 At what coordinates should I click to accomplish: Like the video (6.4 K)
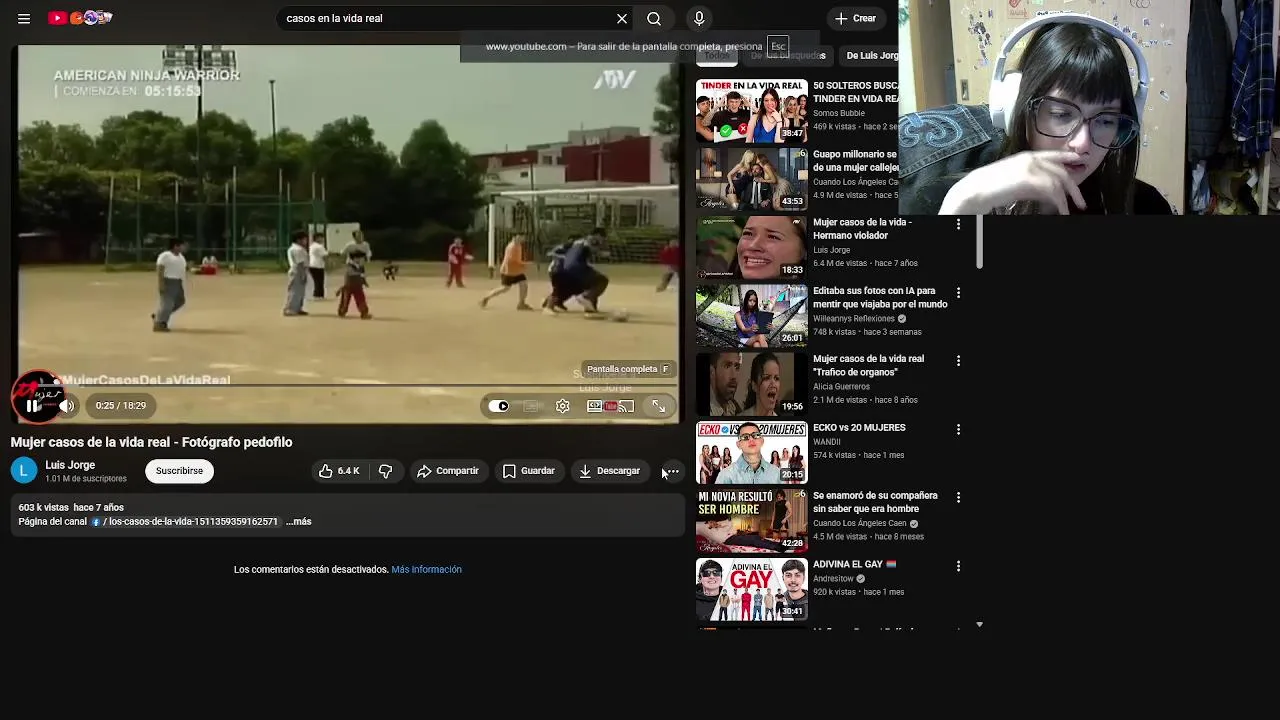tap(339, 471)
